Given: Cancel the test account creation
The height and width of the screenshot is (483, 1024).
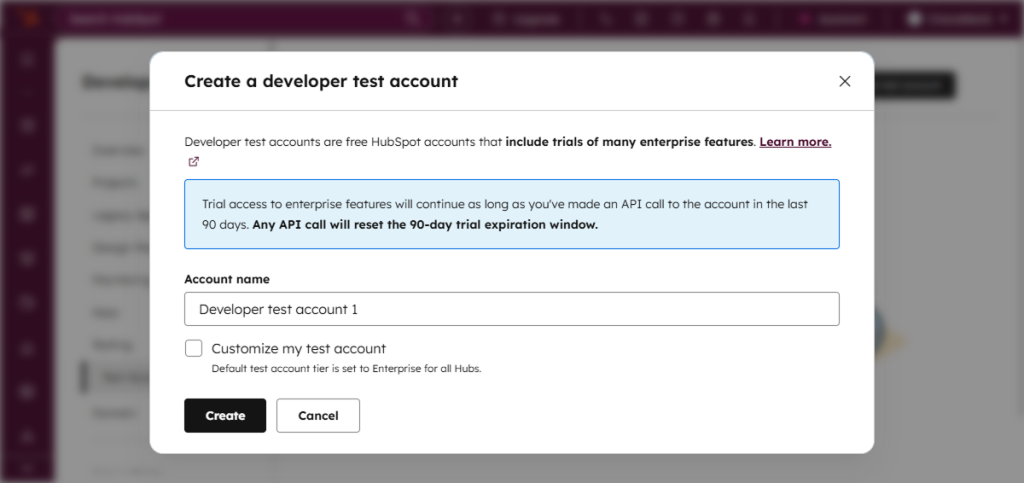Looking at the screenshot, I should pos(317,415).
